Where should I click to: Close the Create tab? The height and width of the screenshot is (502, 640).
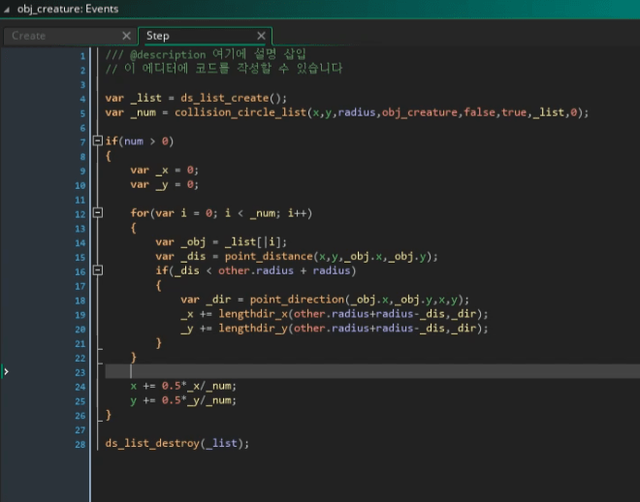(126, 36)
